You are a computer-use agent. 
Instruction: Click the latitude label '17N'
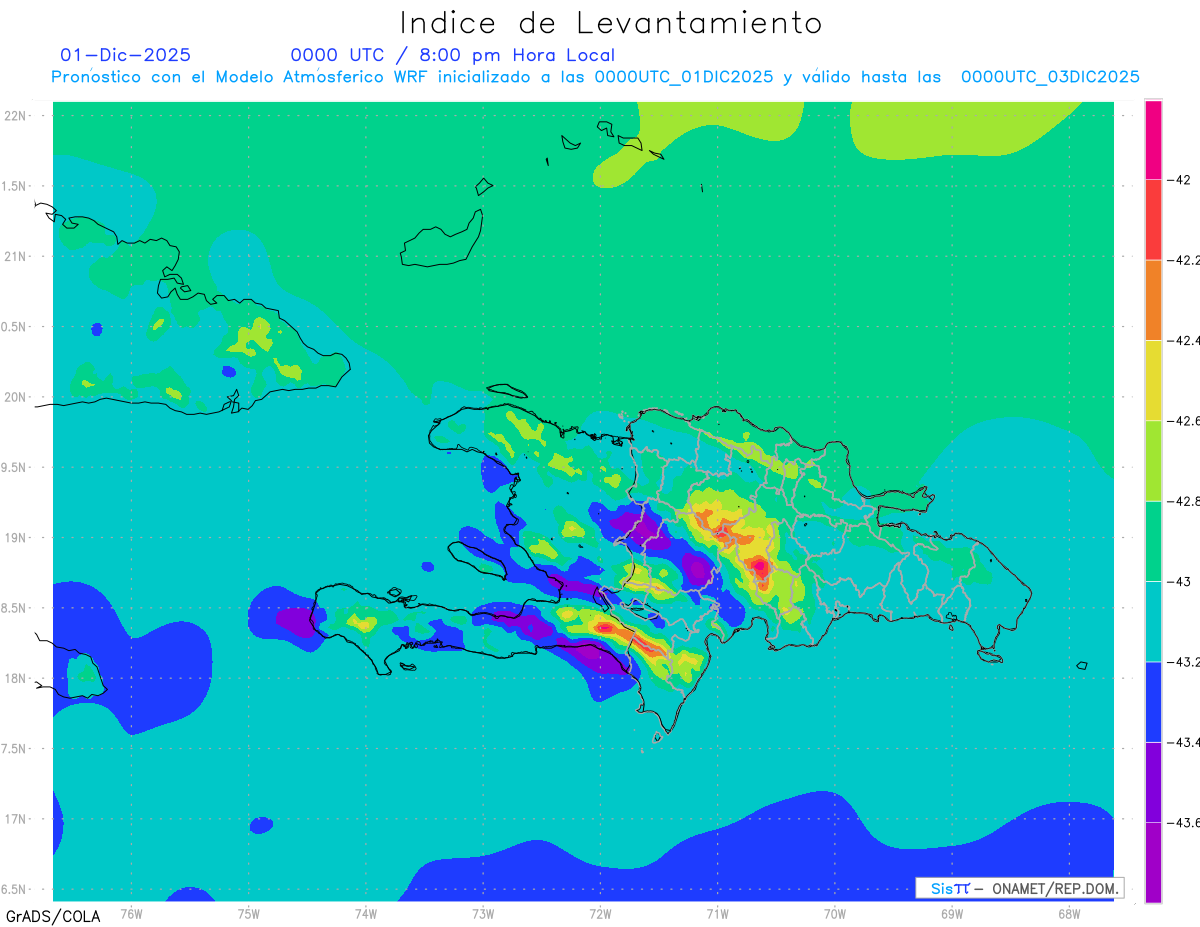point(17,819)
